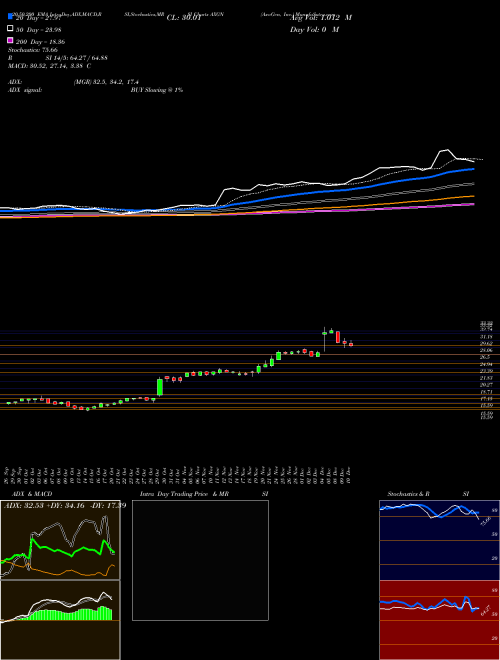Click the 31.18 price axis label
Viewport: 500px width, 660px height.
point(487,337)
